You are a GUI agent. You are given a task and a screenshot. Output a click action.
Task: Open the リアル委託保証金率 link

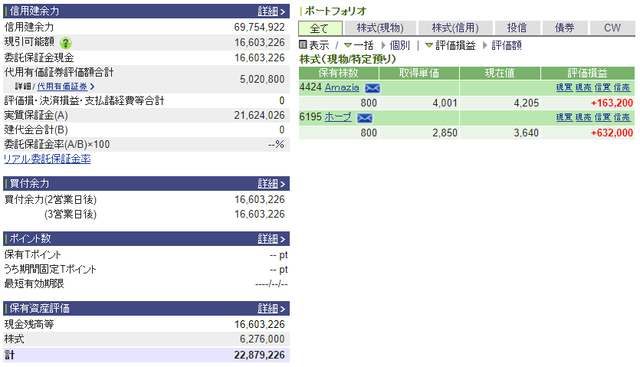coord(47,159)
